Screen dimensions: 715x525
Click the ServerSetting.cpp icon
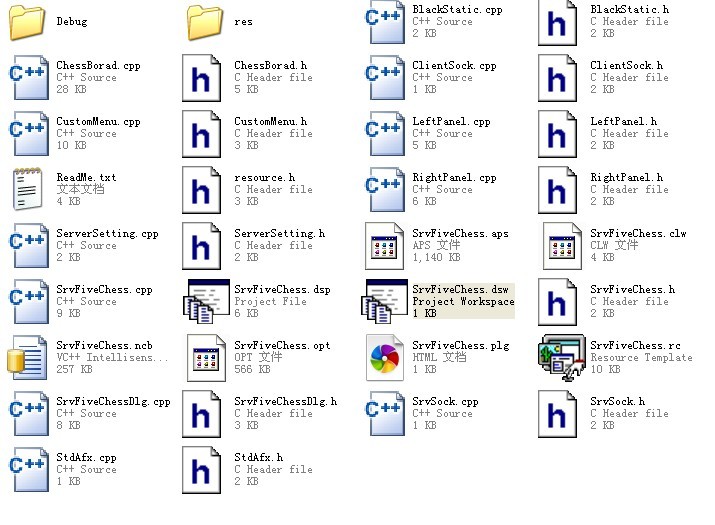pos(29,246)
